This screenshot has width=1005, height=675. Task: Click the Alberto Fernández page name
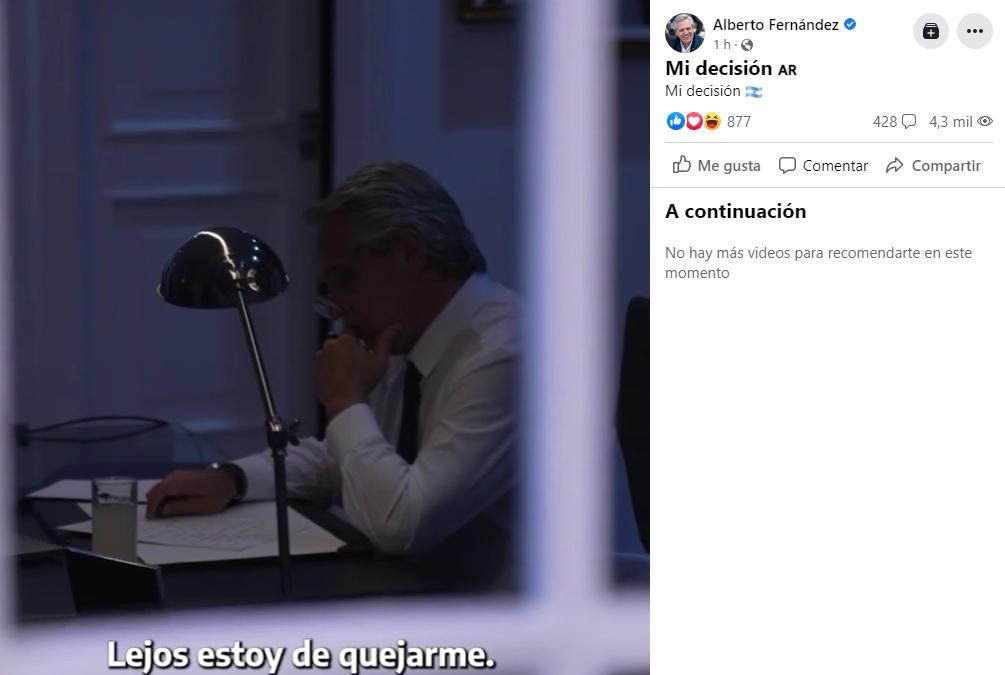click(x=776, y=24)
